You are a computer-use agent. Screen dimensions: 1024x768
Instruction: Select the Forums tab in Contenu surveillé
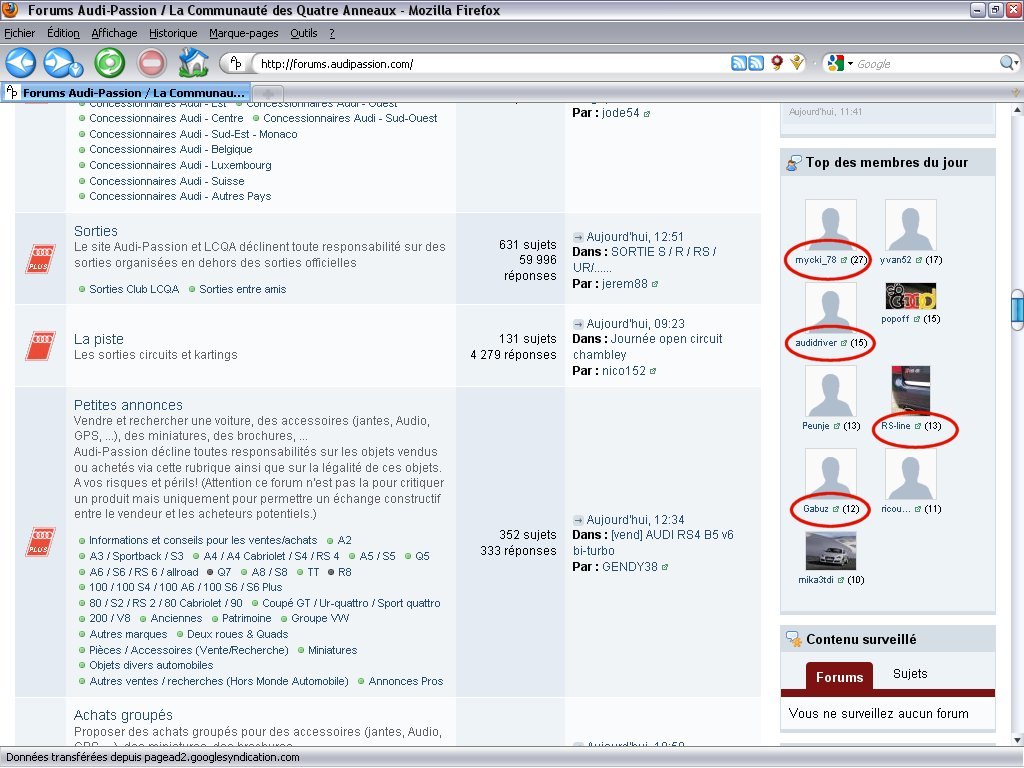click(x=839, y=677)
